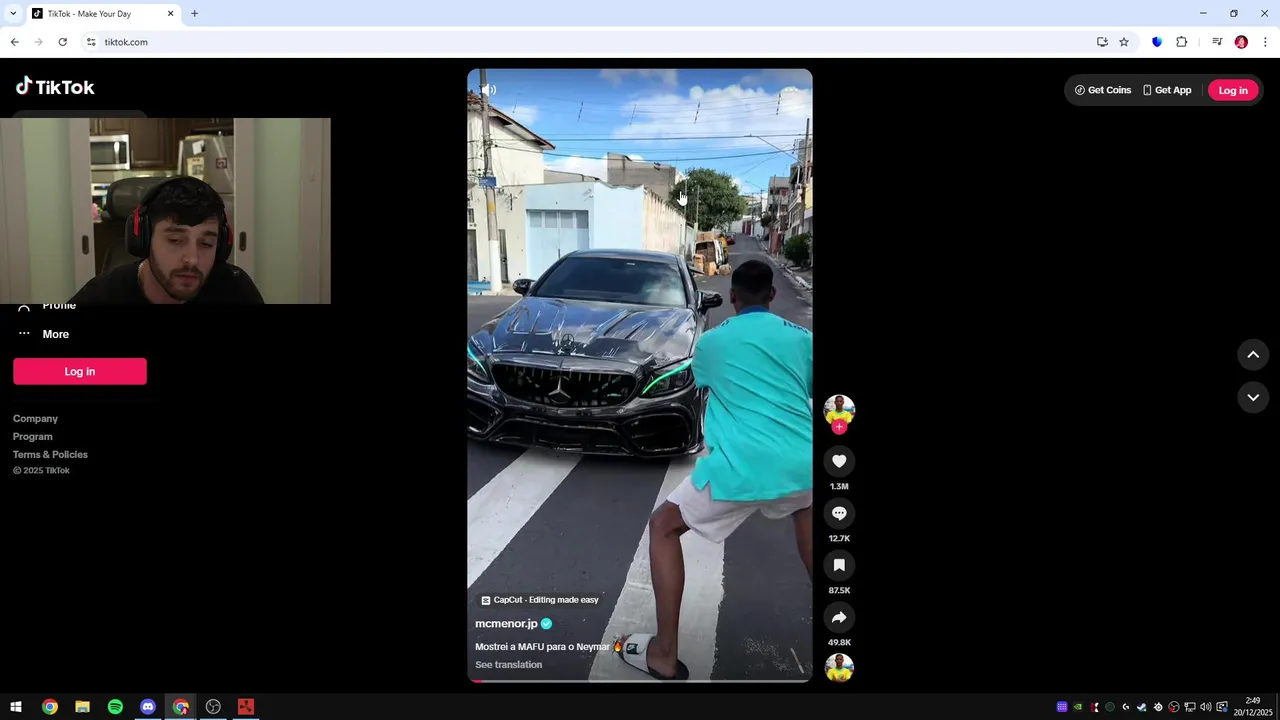Open a new tab with the plus button

pyautogui.click(x=194, y=14)
